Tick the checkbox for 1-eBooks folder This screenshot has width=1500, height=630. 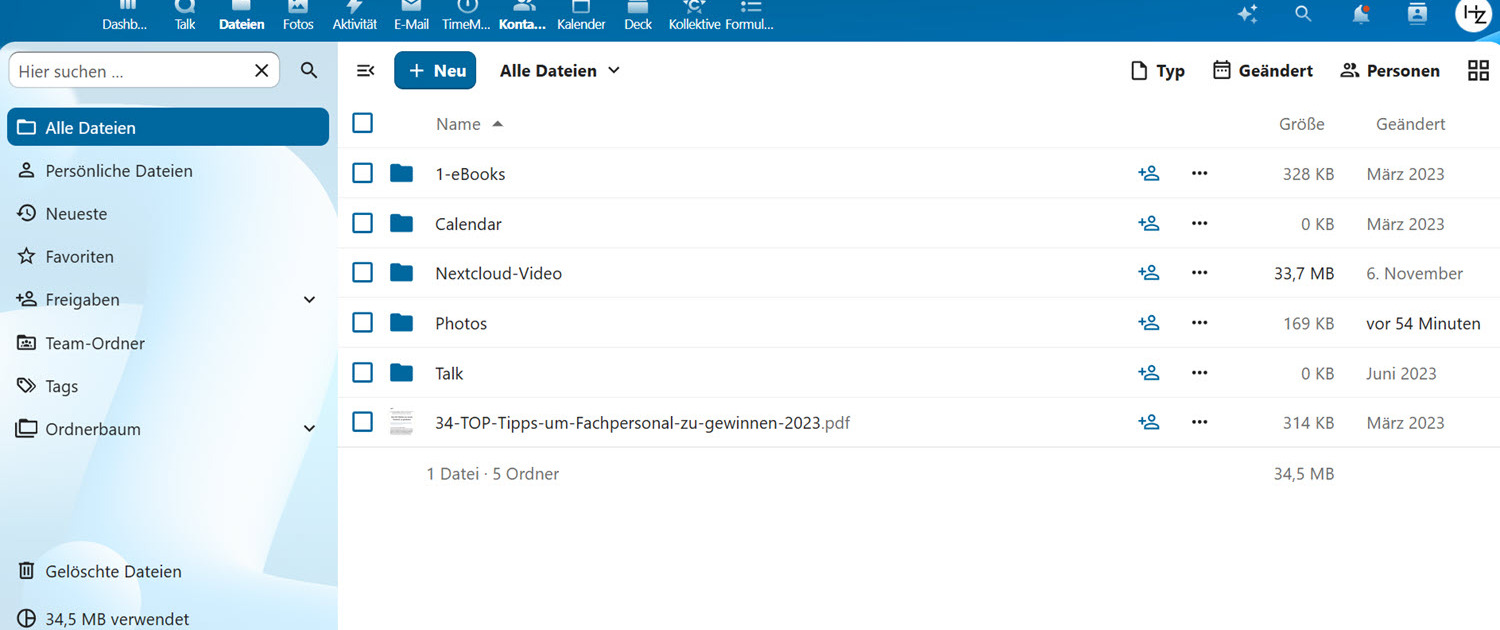(x=363, y=173)
